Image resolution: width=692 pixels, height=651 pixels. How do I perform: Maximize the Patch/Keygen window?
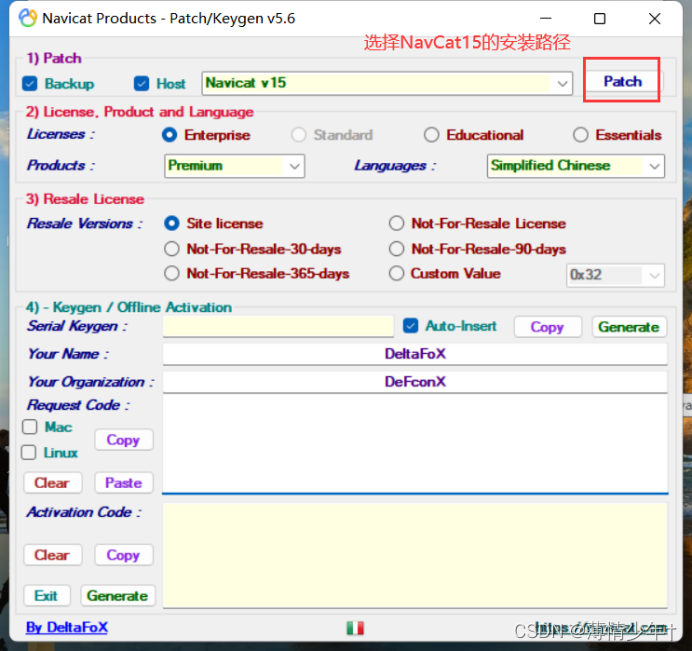599,19
